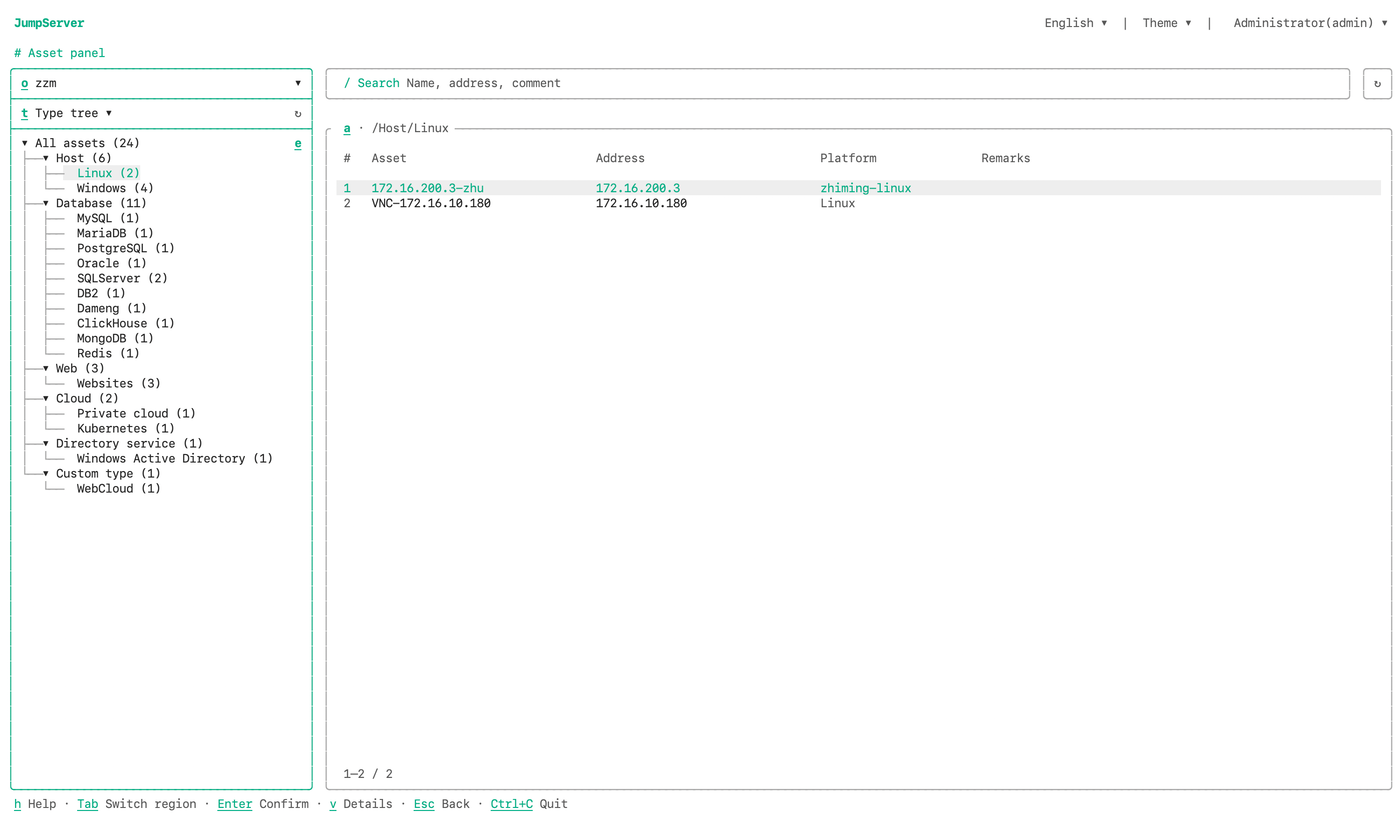Click the 'a' shortcut beside /Host/Linux
The height and width of the screenshot is (828, 1400).
[347, 128]
